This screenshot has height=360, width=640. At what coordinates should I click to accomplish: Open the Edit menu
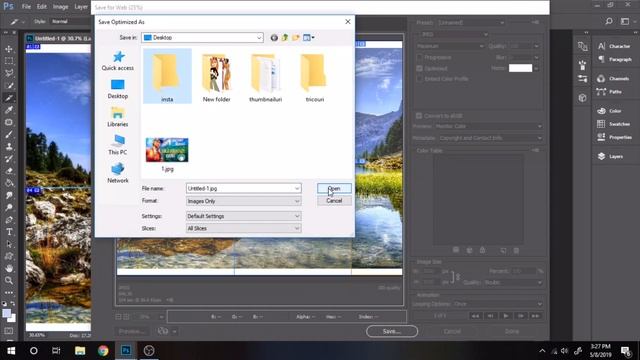coord(42,7)
